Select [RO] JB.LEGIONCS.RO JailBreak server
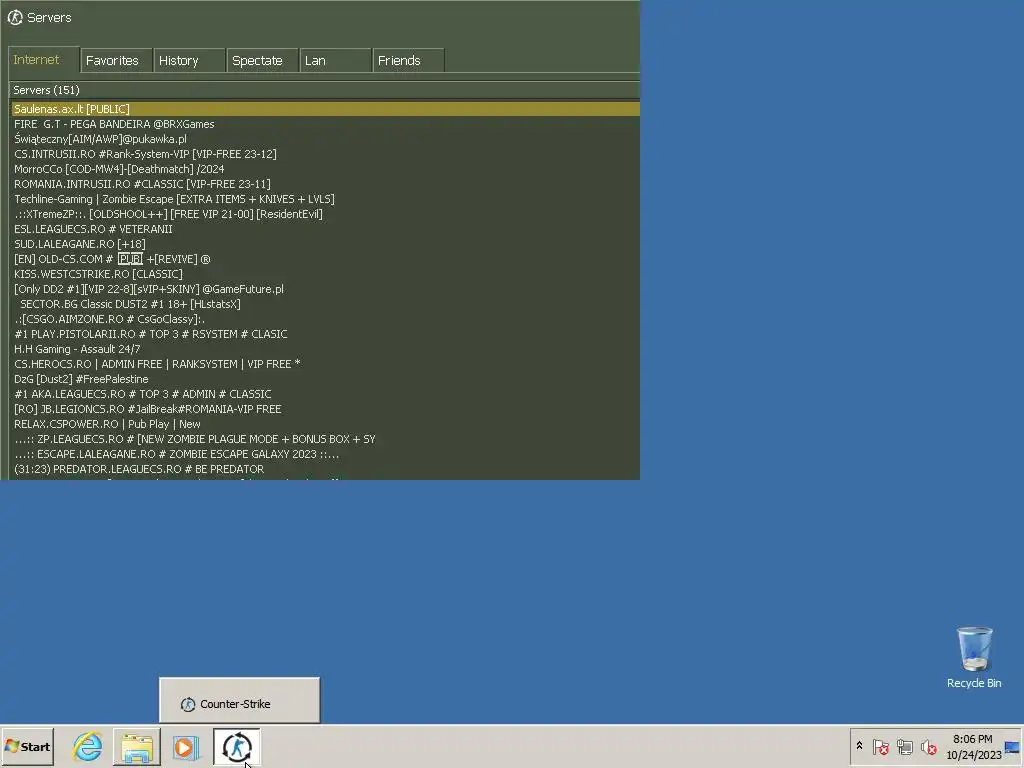The image size is (1024, 768). [x=325, y=409]
